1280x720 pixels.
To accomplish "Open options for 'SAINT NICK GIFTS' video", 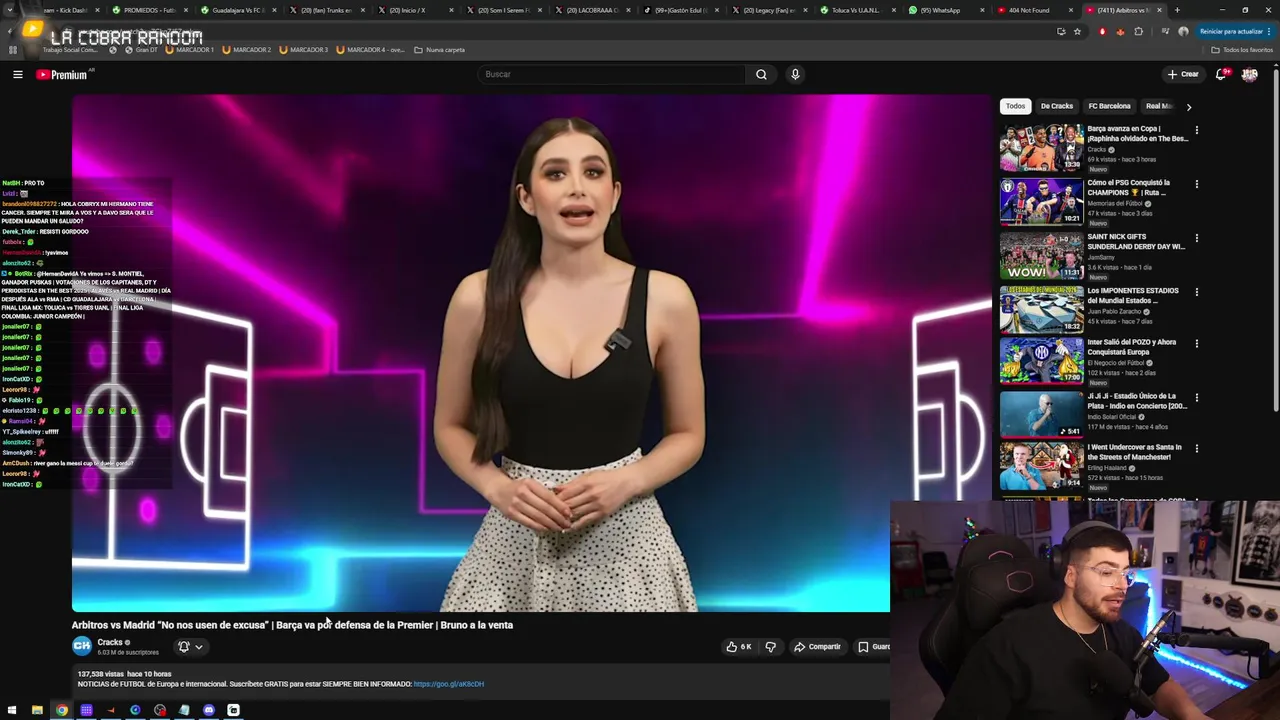I will coord(1196,238).
